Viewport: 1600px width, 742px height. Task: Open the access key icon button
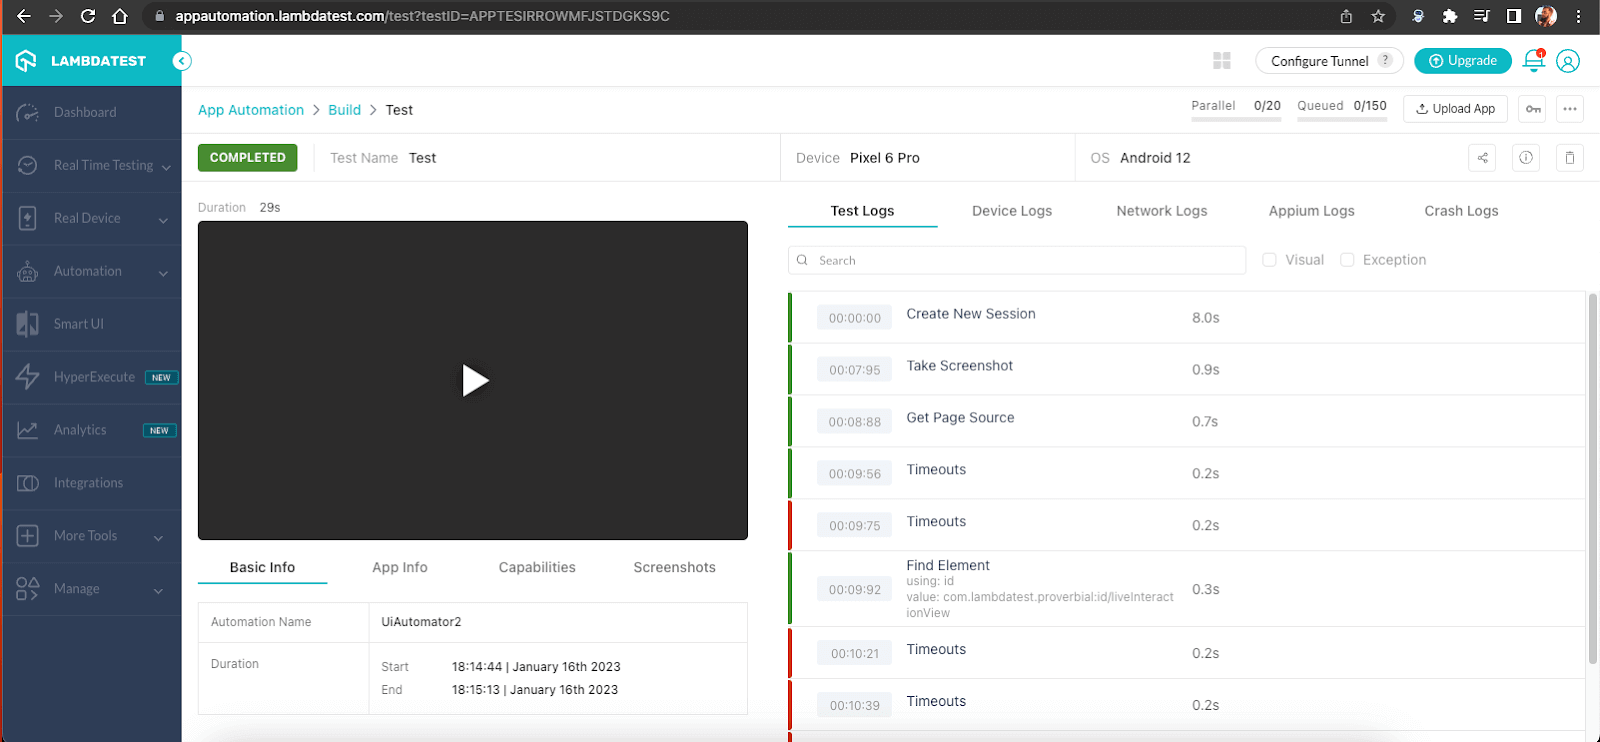click(x=1533, y=109)
